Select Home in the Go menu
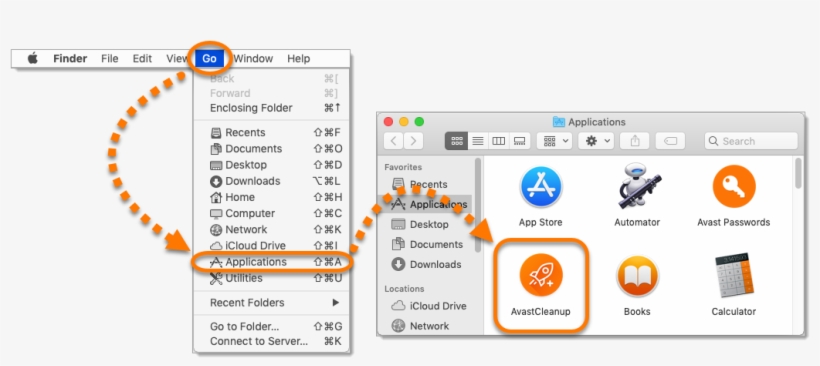The image size is (820, 366). coord(271,197)
